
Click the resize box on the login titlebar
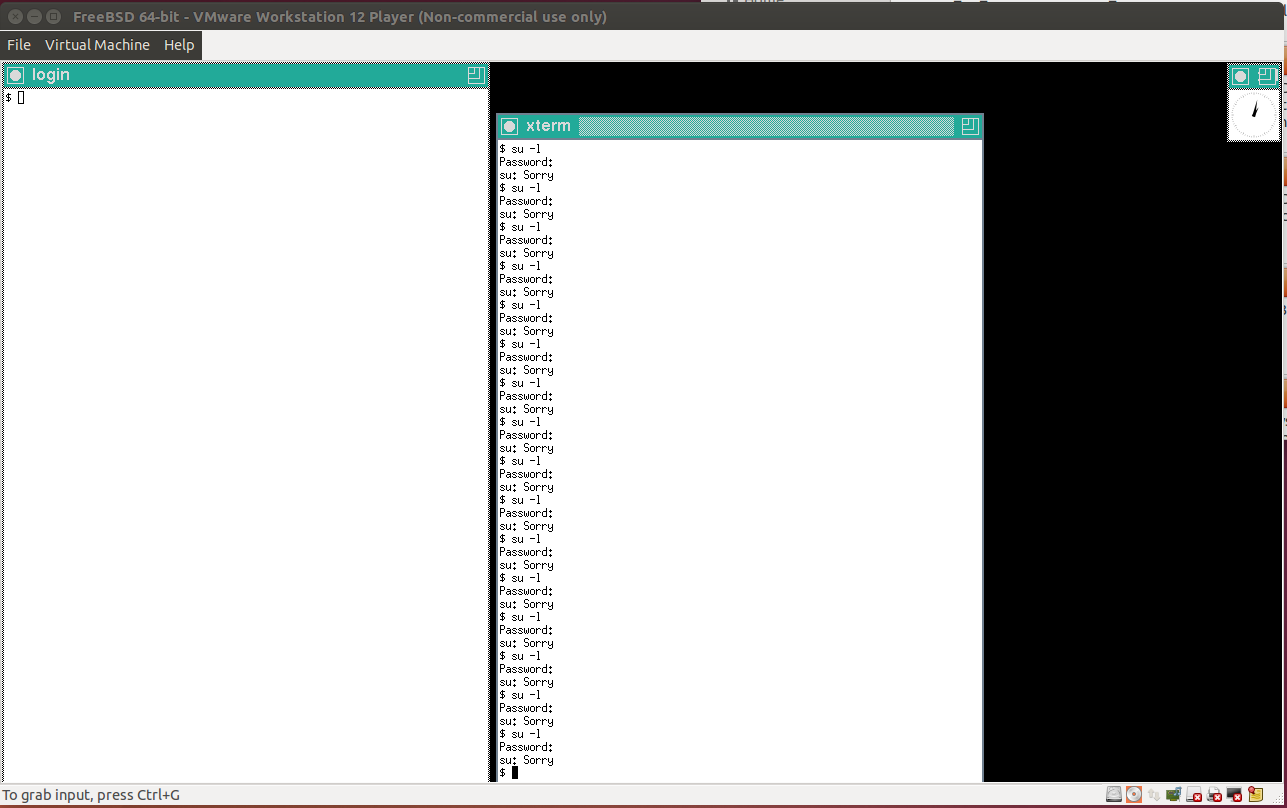[x=475, y=75]
